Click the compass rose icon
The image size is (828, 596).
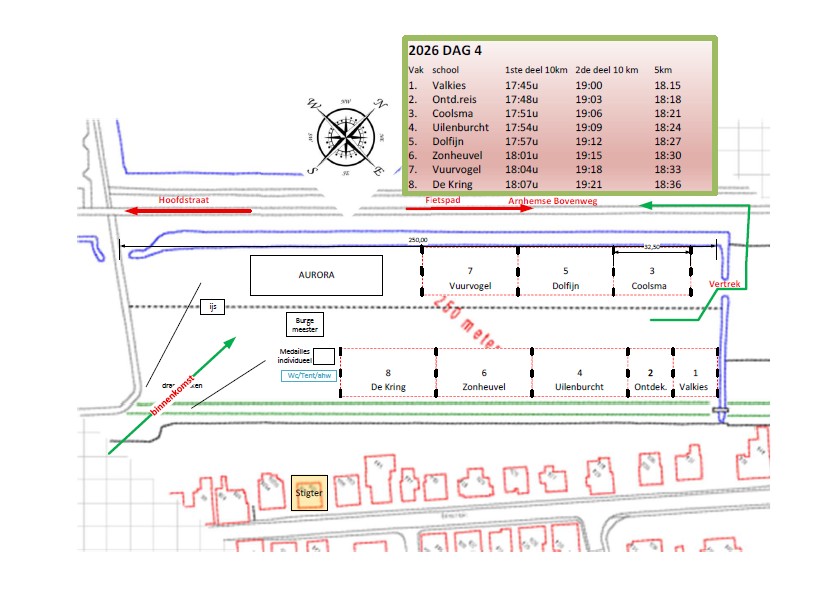(x=347, y=136)
